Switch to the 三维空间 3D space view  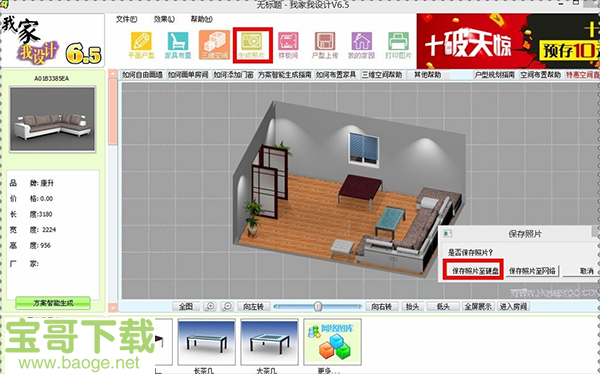214,46
